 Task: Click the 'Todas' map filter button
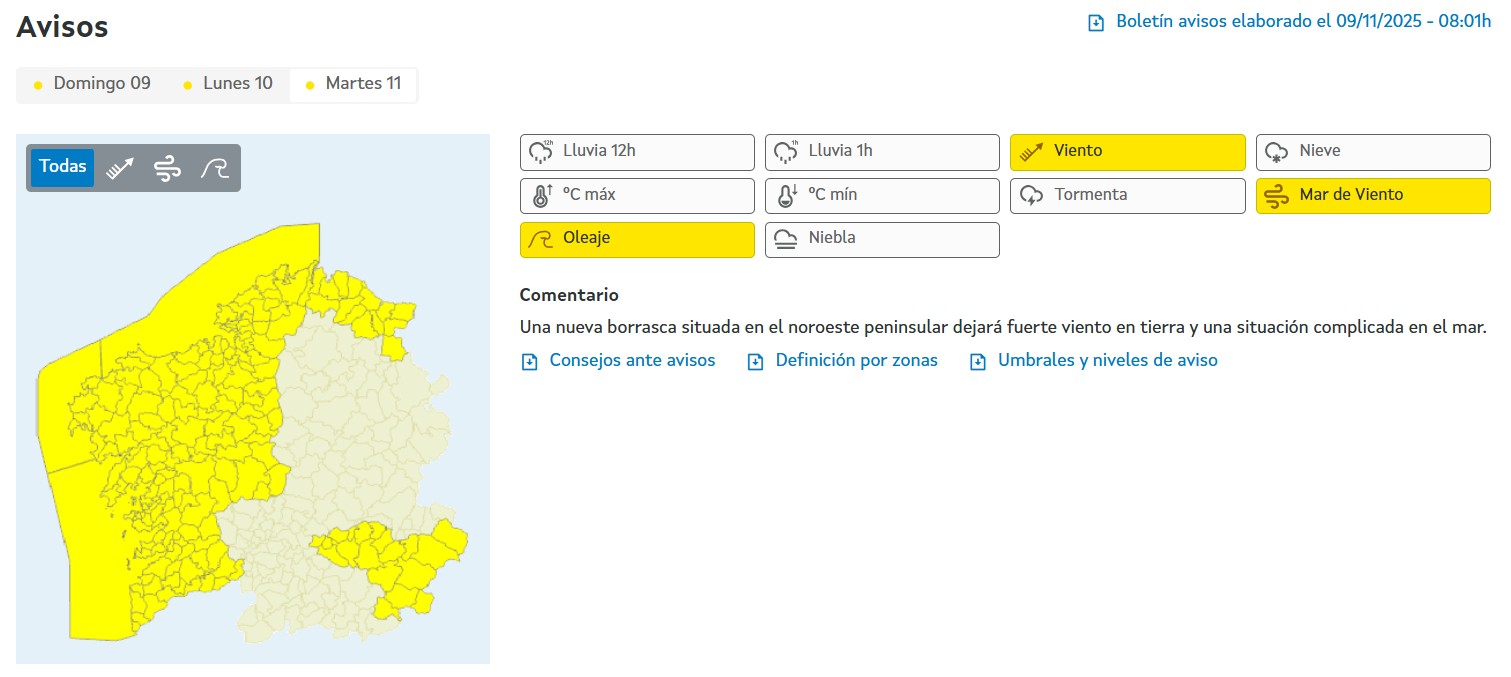click(62, 167)
